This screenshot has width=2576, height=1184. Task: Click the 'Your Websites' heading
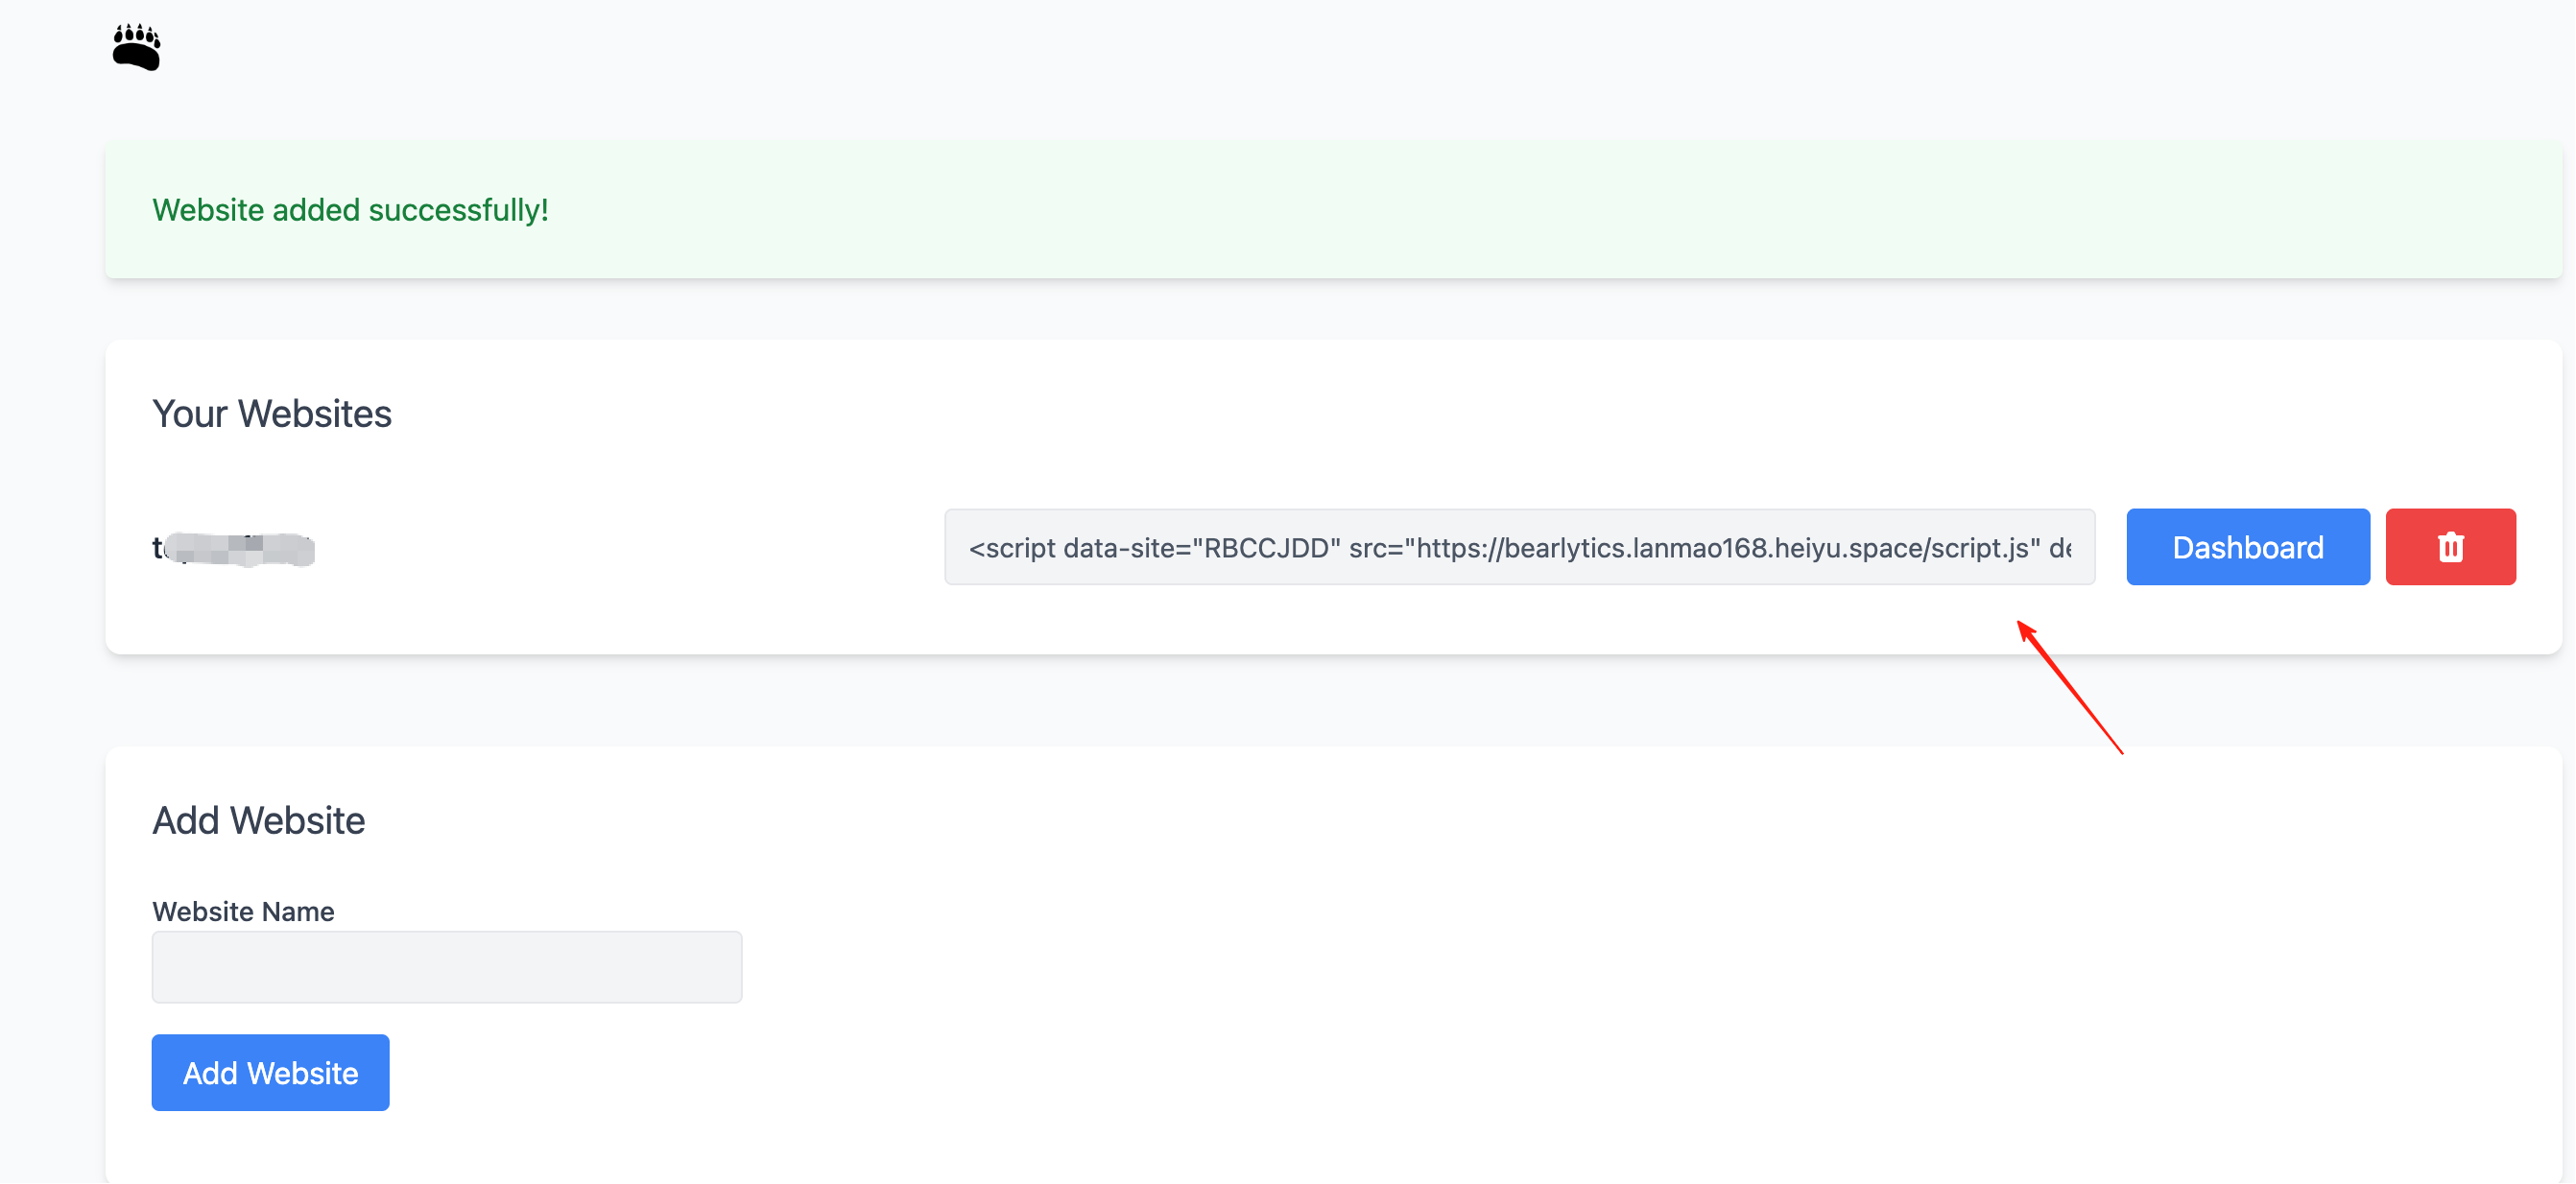point(272,414)
